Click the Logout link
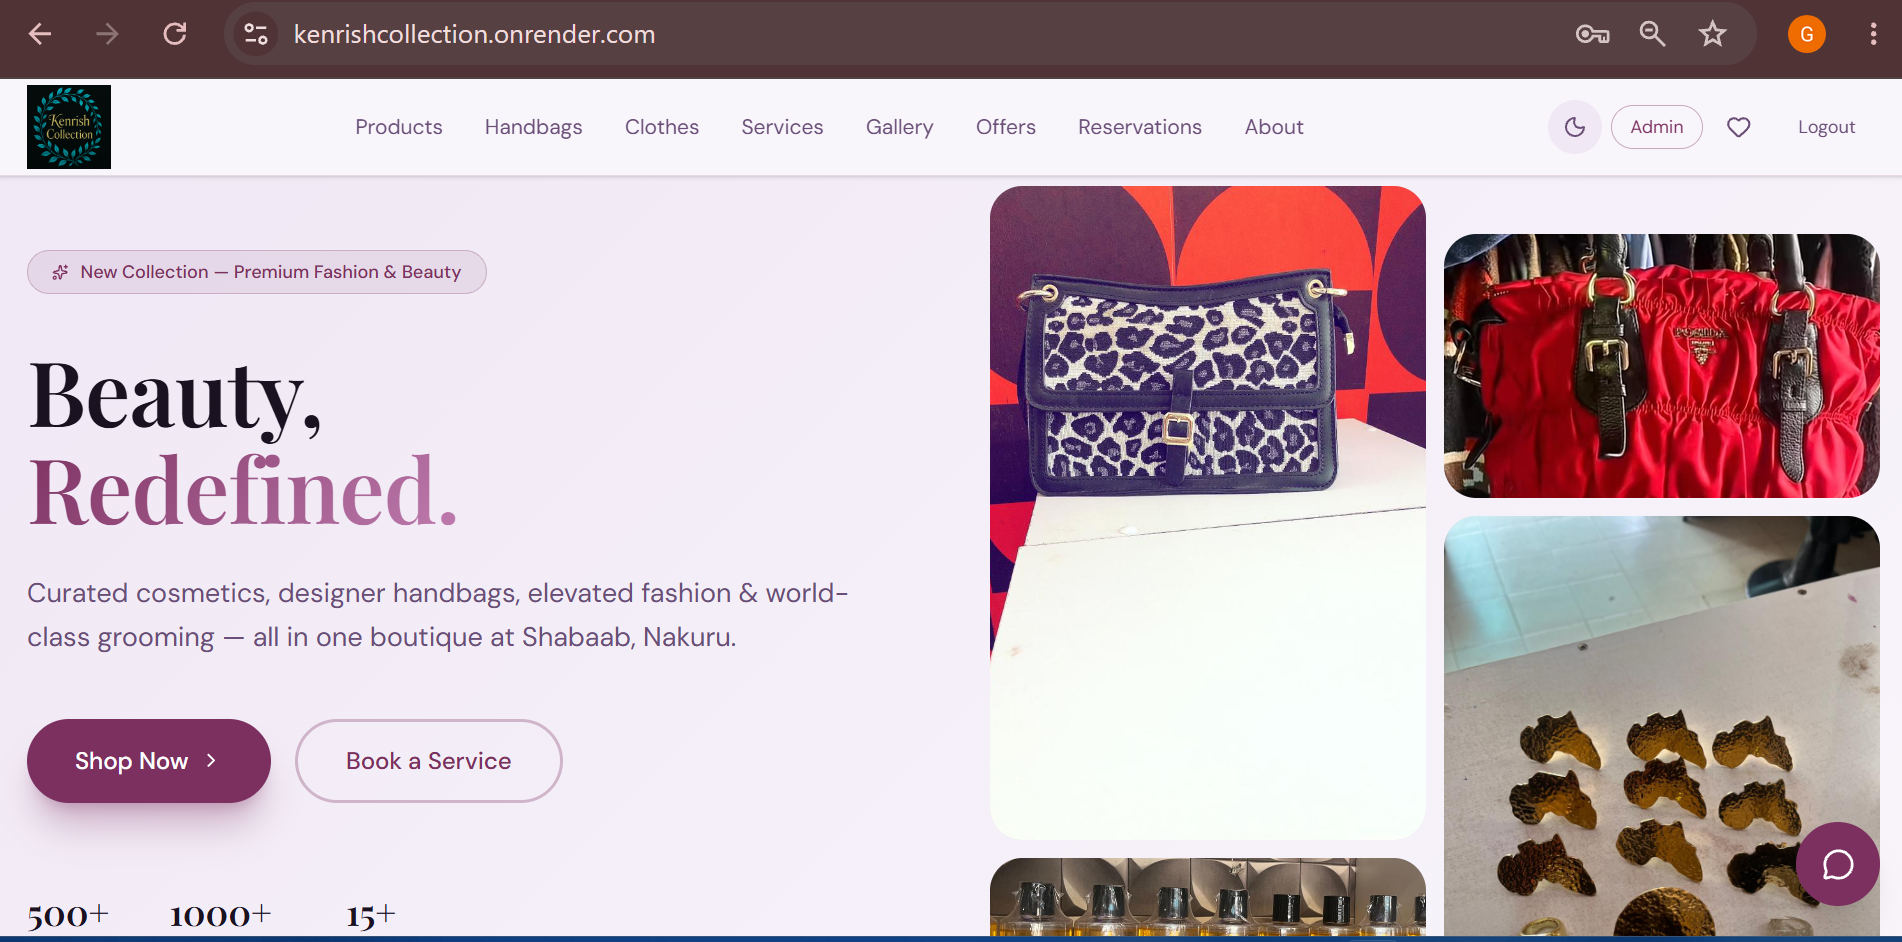1902x942 pixels. (1826, 127)
